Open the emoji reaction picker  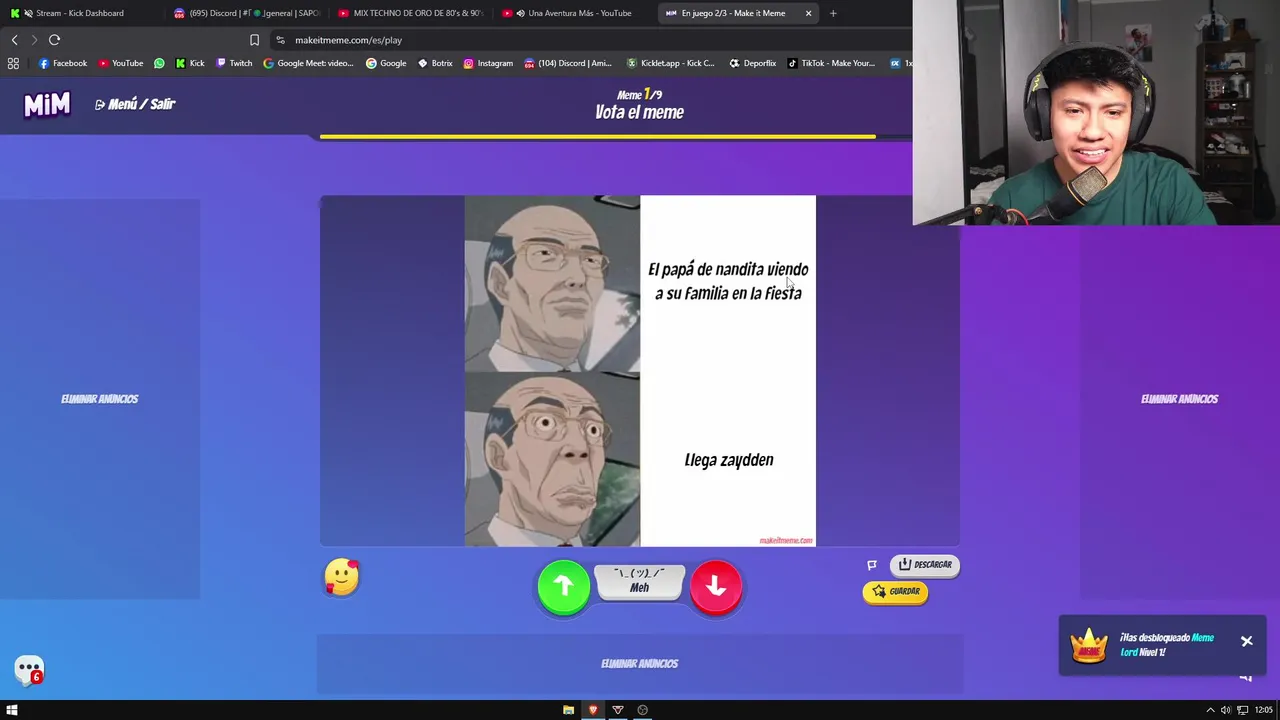(x=341, y=577)
